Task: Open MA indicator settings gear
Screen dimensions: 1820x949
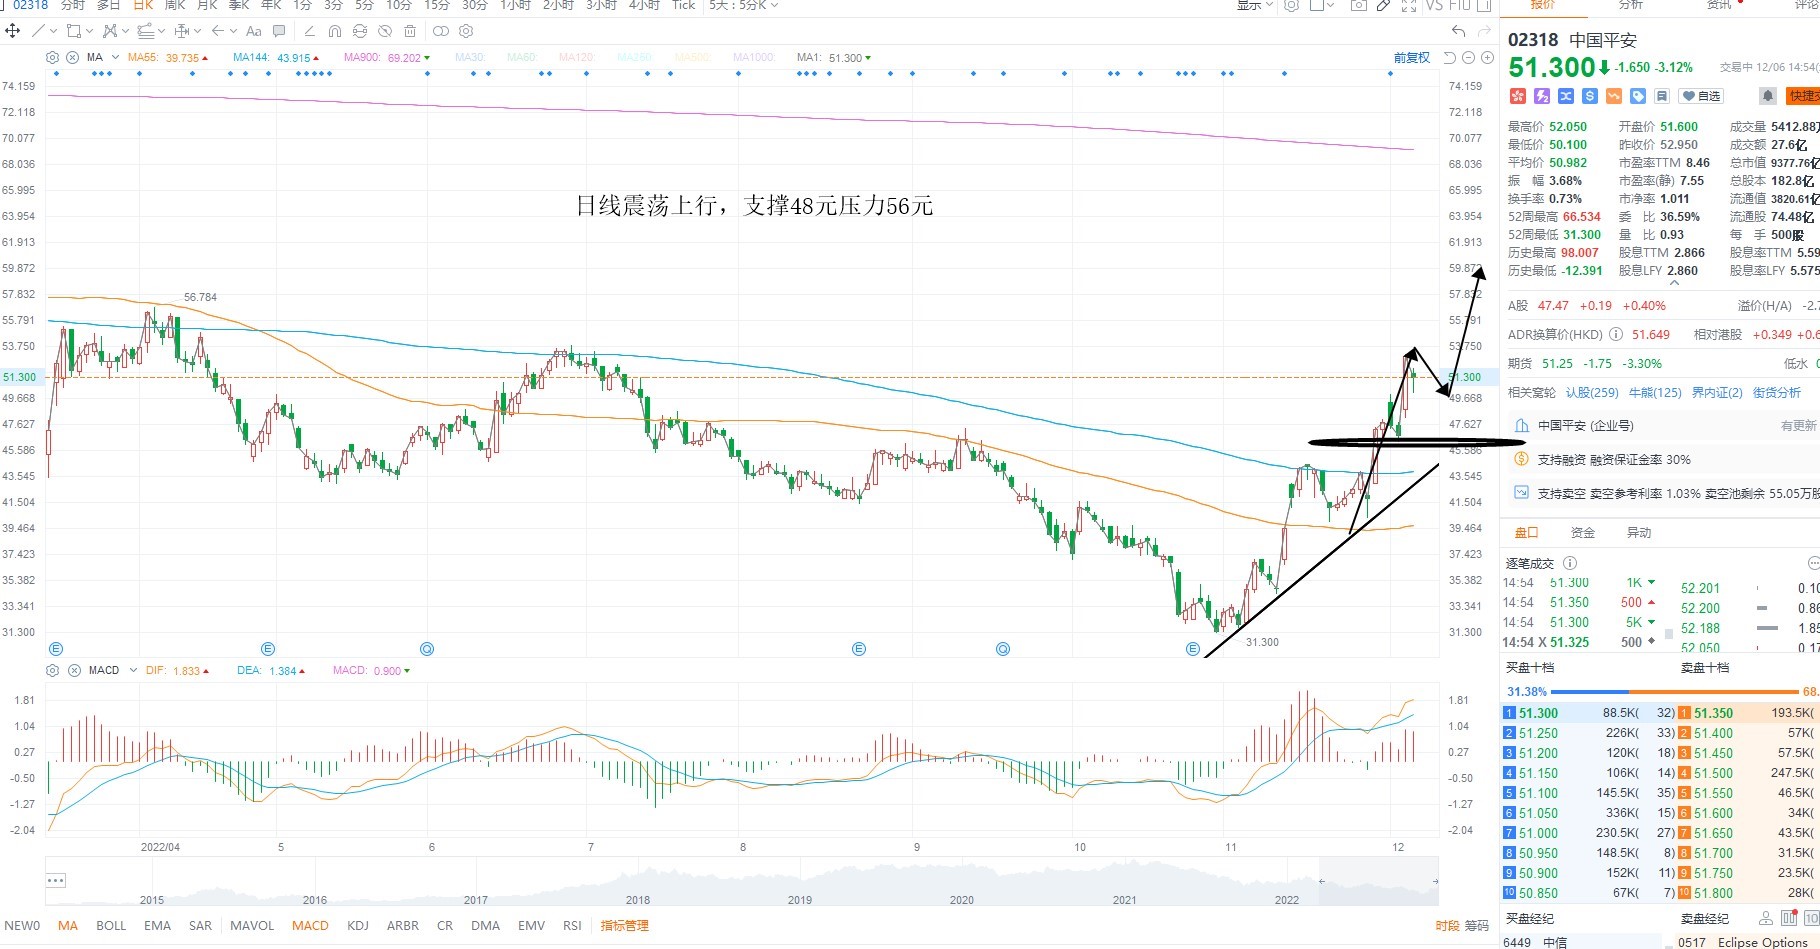Action: pos(52,57)
